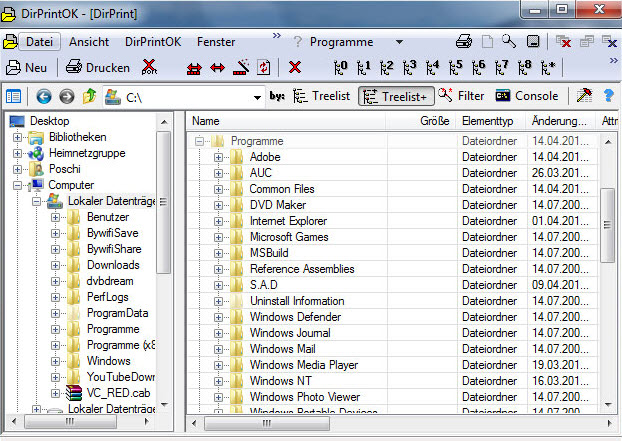
Task: Open the Console
Action: 527,96
